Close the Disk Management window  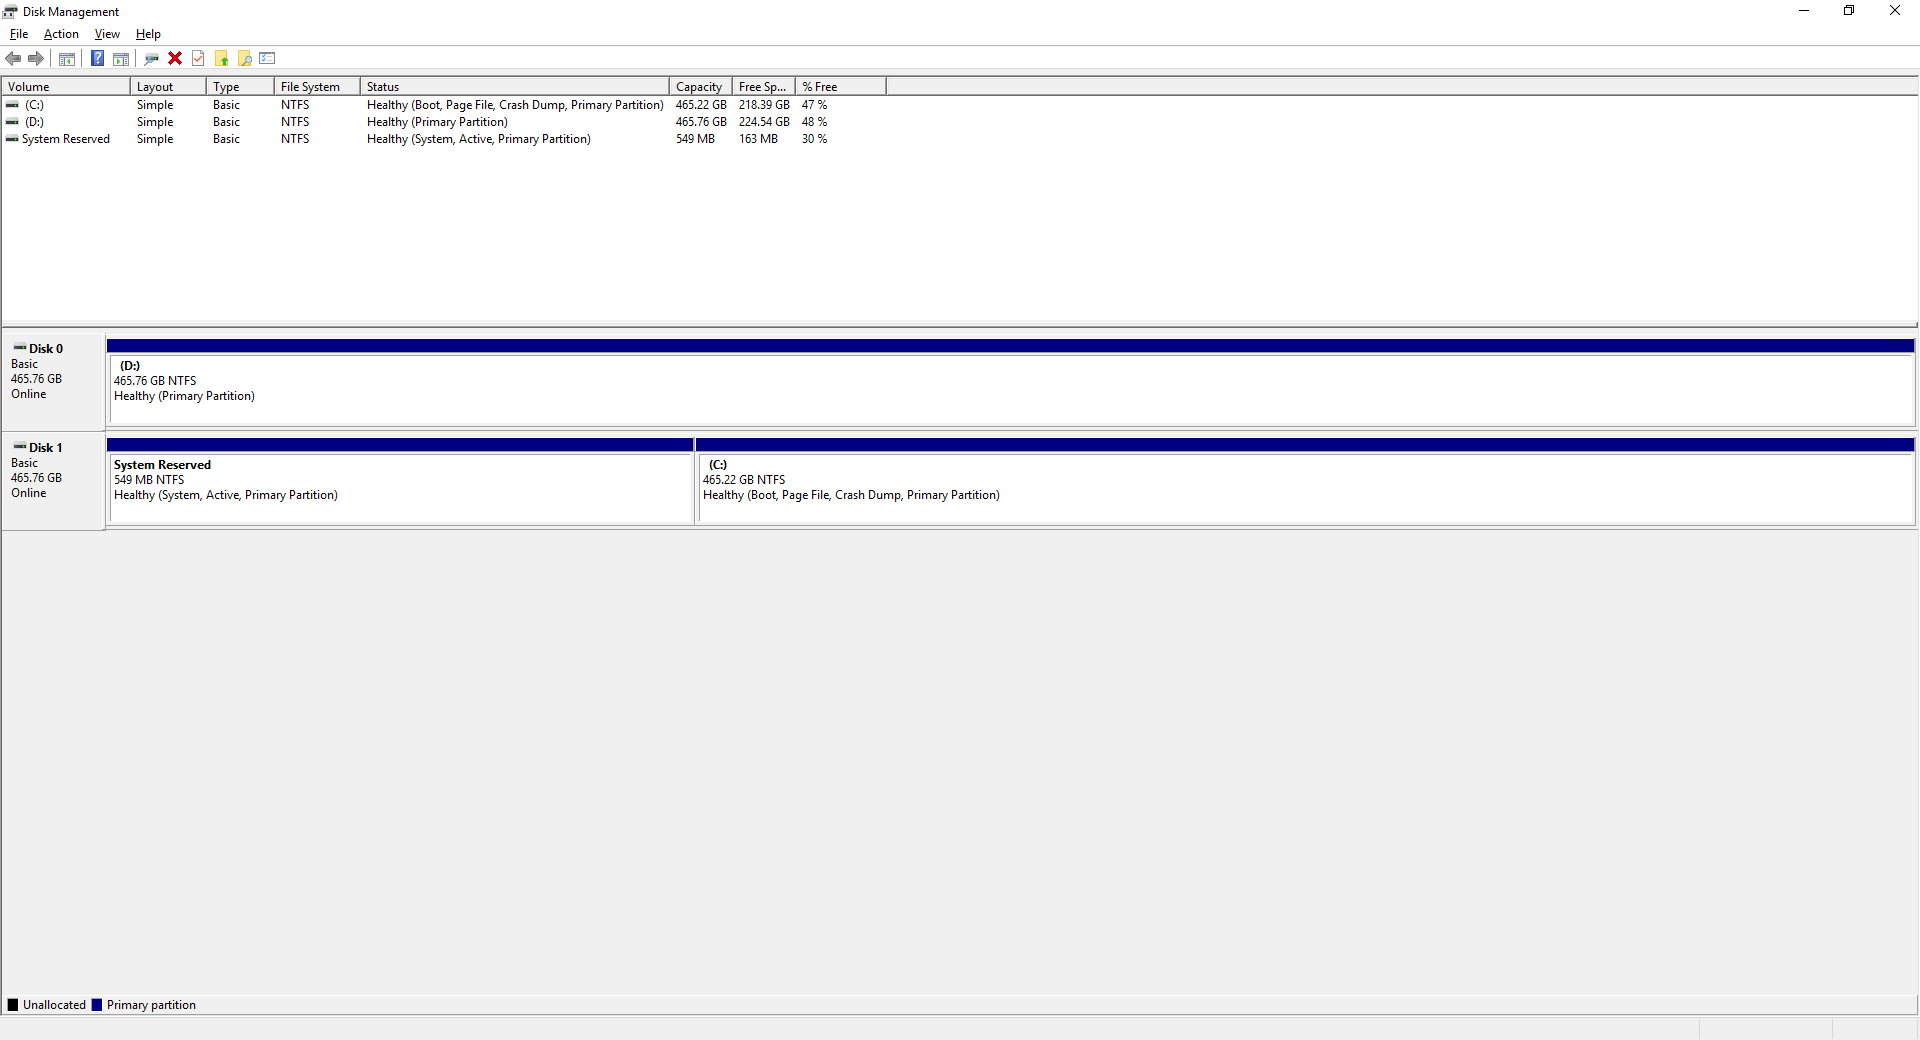(1895, 11)
